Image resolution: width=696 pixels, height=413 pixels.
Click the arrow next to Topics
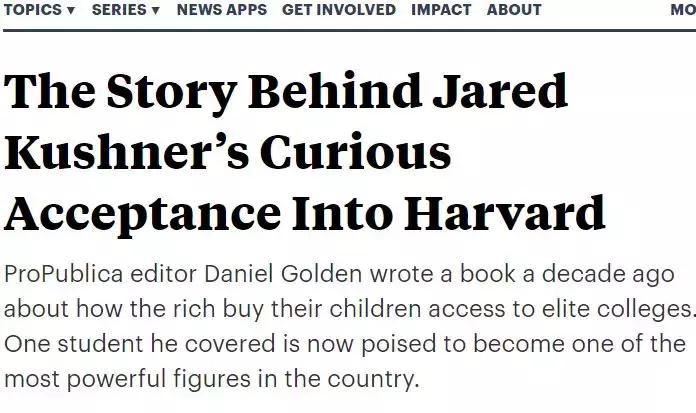click(x=73, y=11)
